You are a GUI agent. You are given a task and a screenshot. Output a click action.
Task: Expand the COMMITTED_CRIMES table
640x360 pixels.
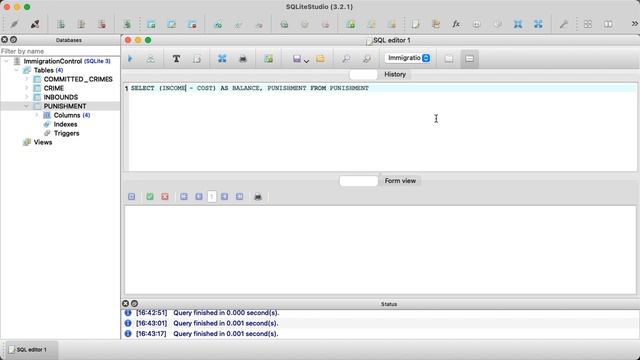27,79
